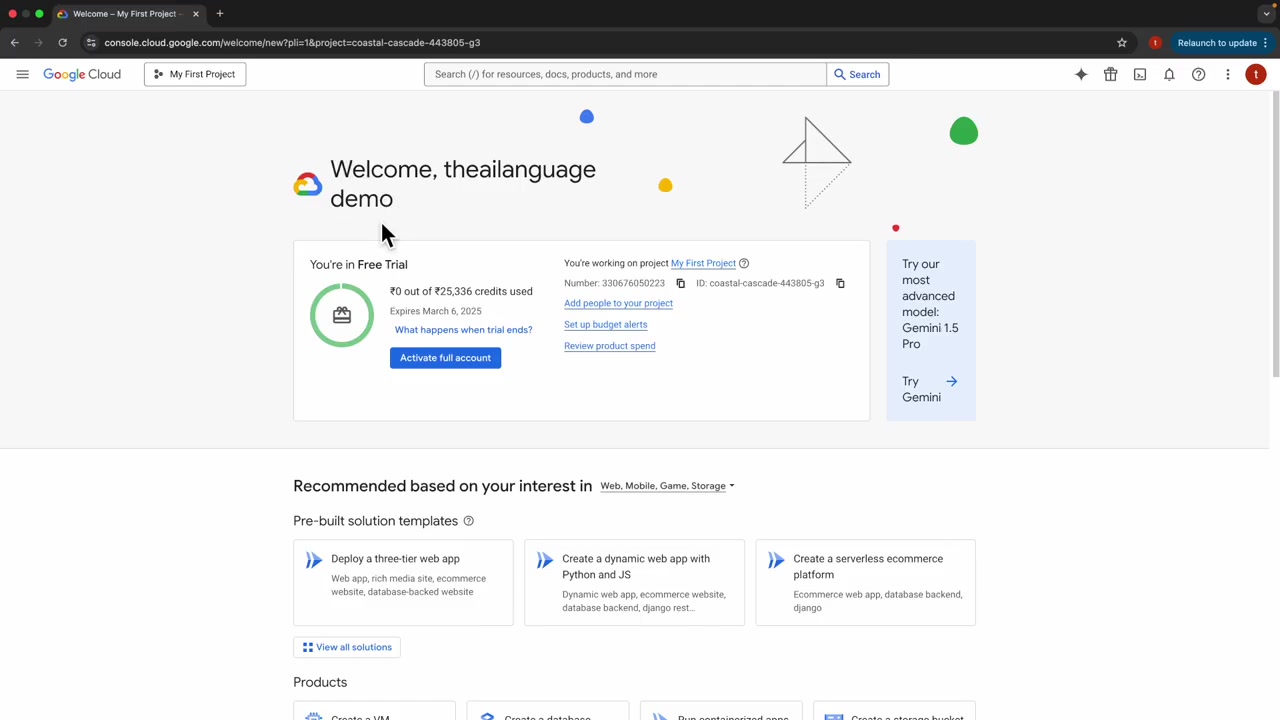Close the Welcome – My First Project tab

[196, 14]
